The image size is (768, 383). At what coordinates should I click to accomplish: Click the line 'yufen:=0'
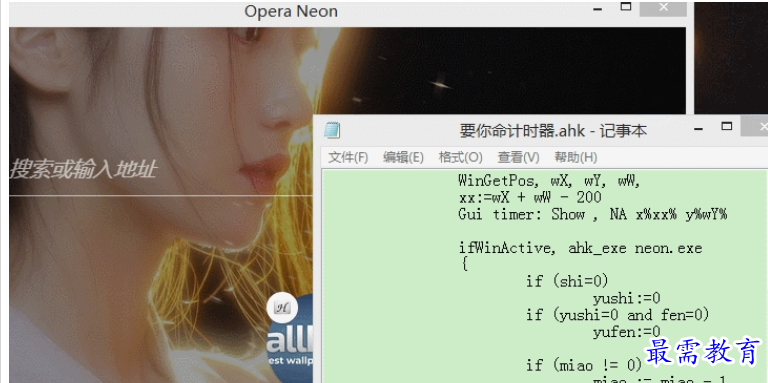[626, 332]
